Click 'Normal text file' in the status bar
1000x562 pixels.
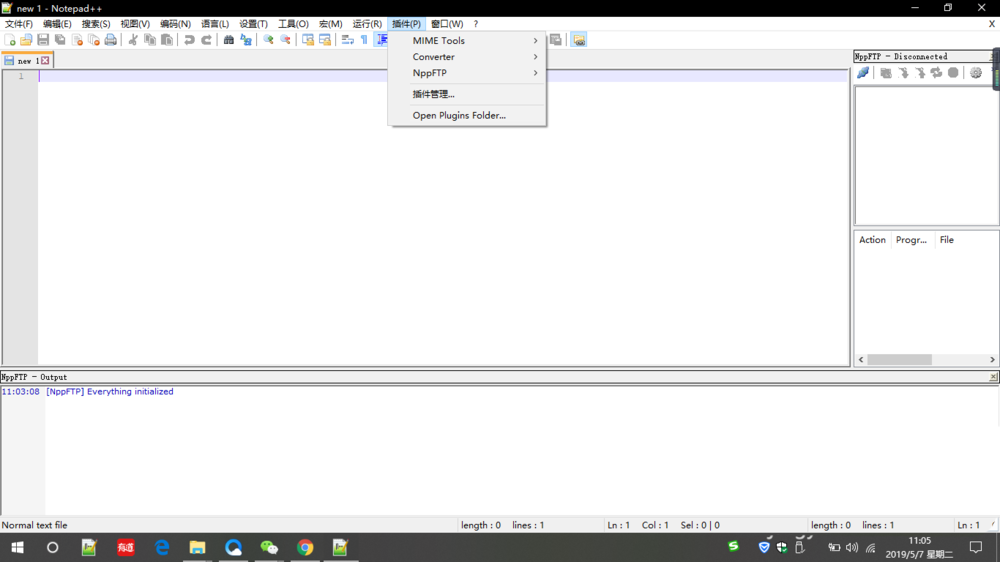34,525
